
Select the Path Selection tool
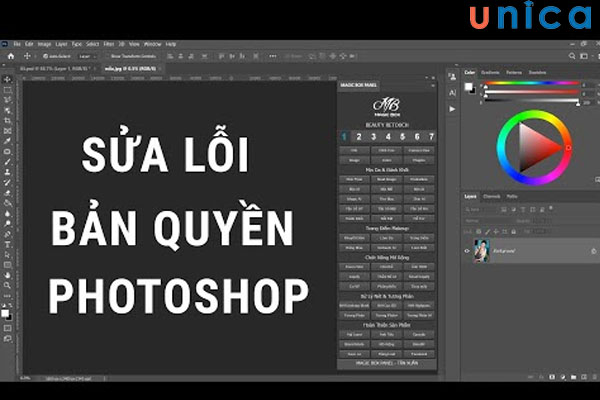point(7,255)
